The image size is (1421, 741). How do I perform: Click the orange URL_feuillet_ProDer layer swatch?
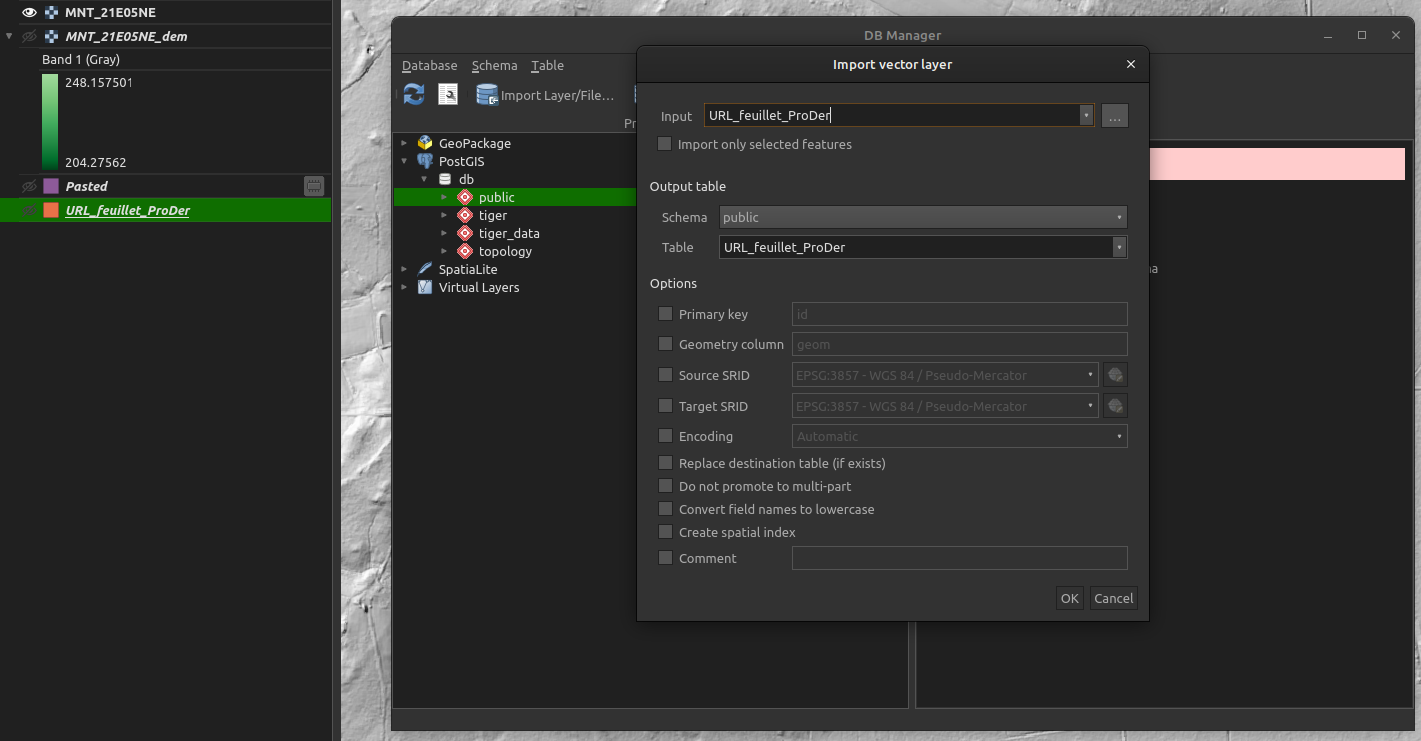(x=51, y=210)
